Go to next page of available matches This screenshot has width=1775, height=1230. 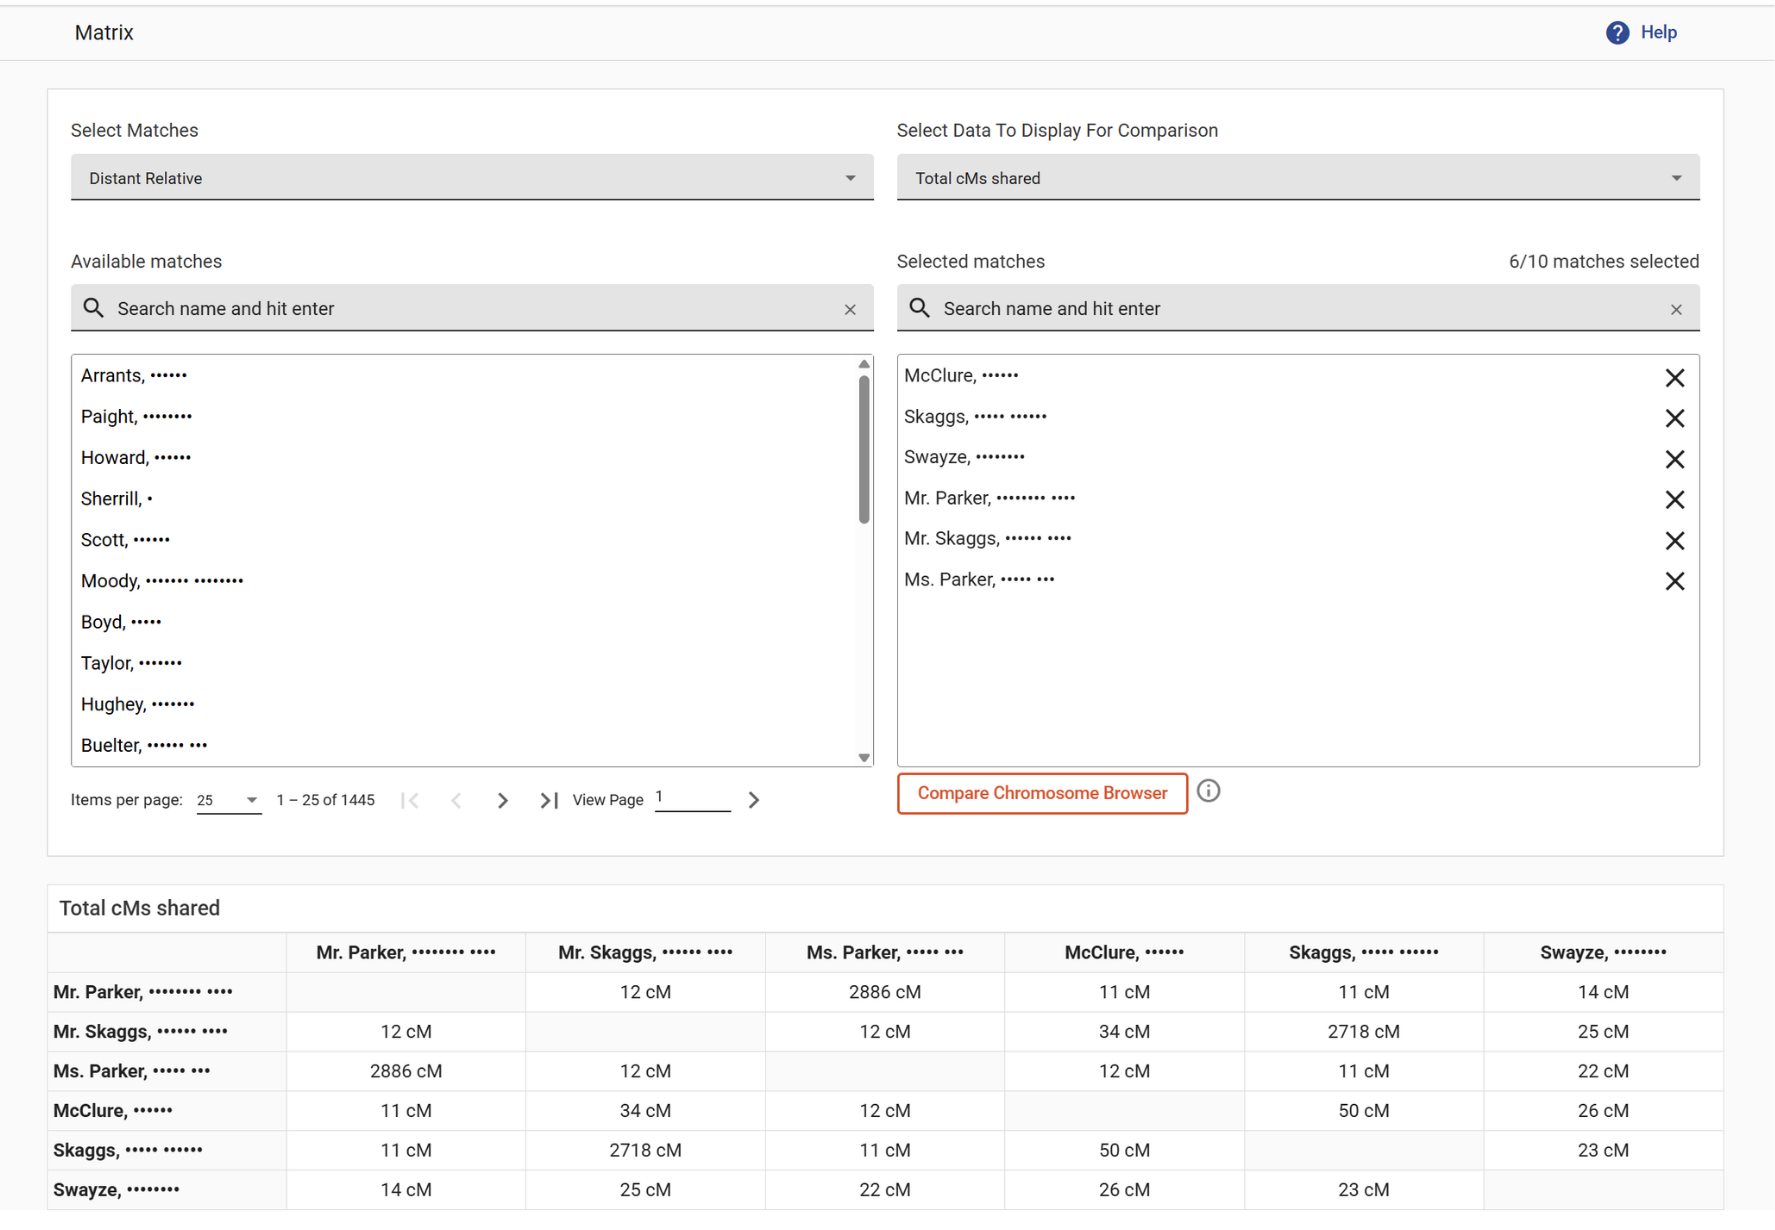click(x=502, y=800)
